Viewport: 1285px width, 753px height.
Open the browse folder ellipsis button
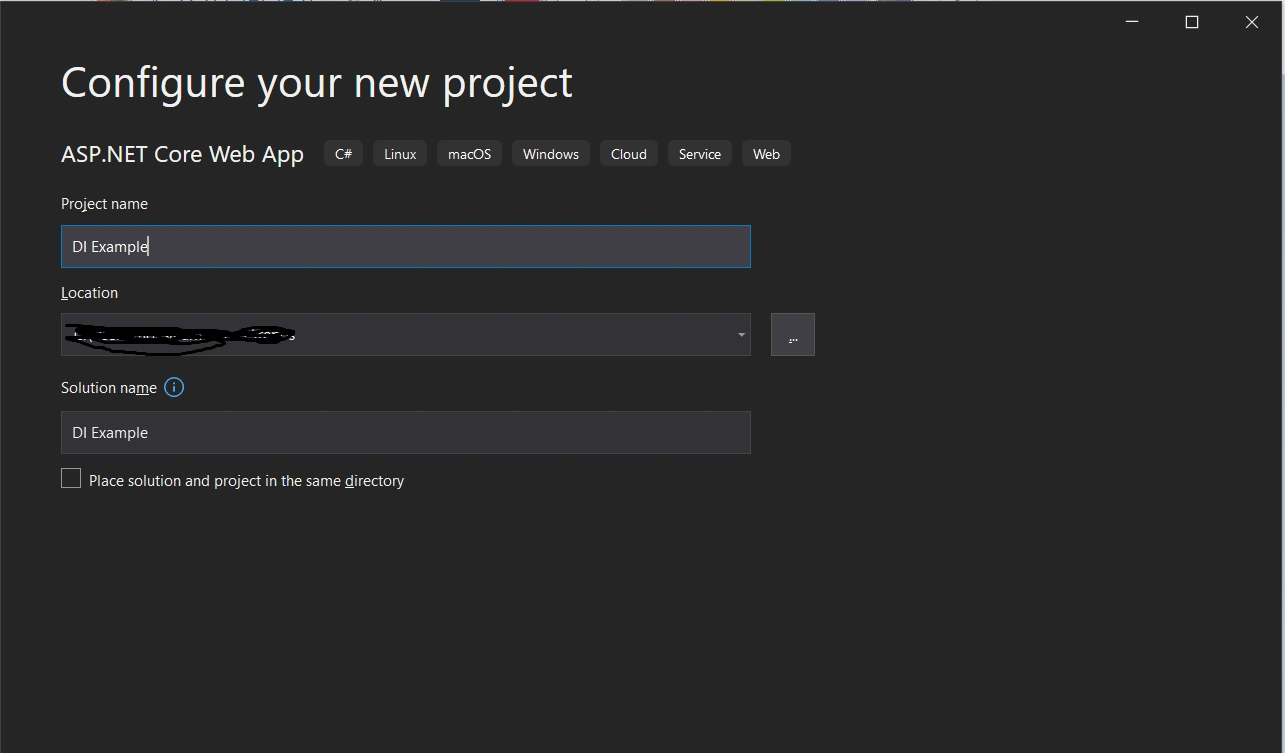coord(793,334)
